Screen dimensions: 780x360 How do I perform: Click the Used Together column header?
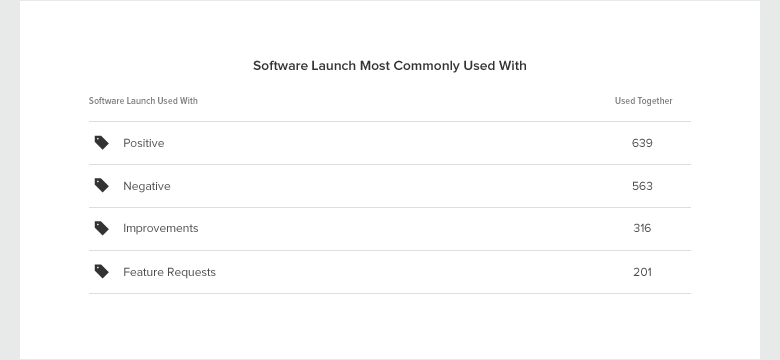[644, 101]
